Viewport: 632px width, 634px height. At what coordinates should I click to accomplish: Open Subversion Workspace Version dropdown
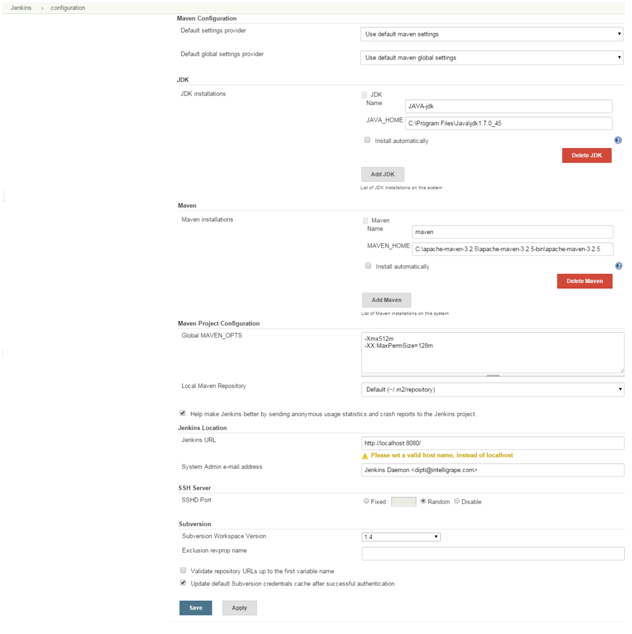[x=401, y=537]
